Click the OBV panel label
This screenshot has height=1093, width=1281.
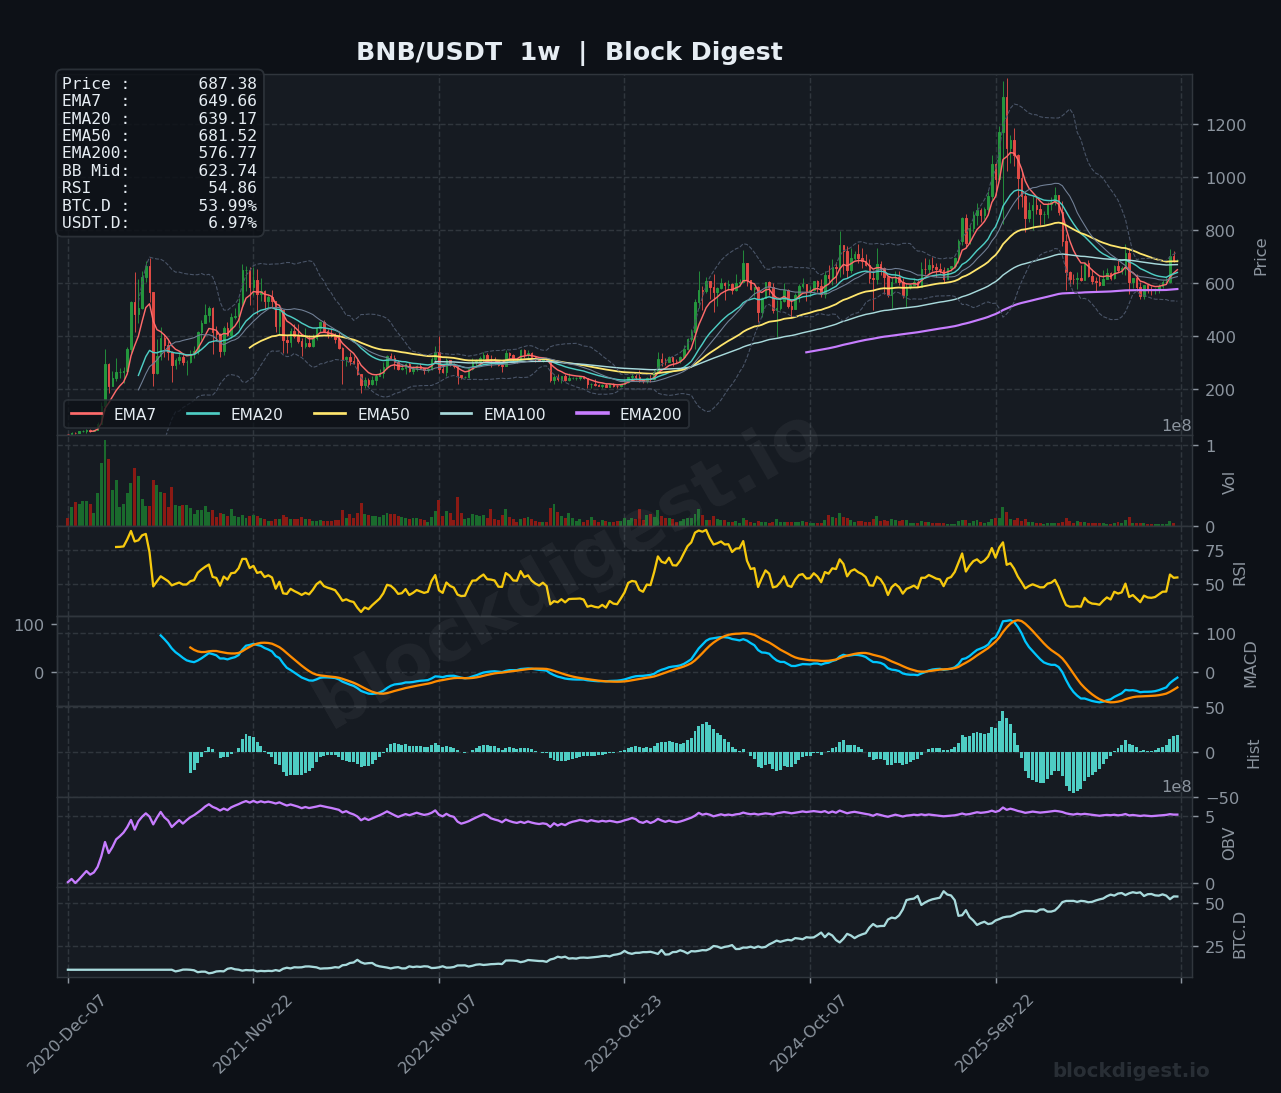coord(1229,844)
